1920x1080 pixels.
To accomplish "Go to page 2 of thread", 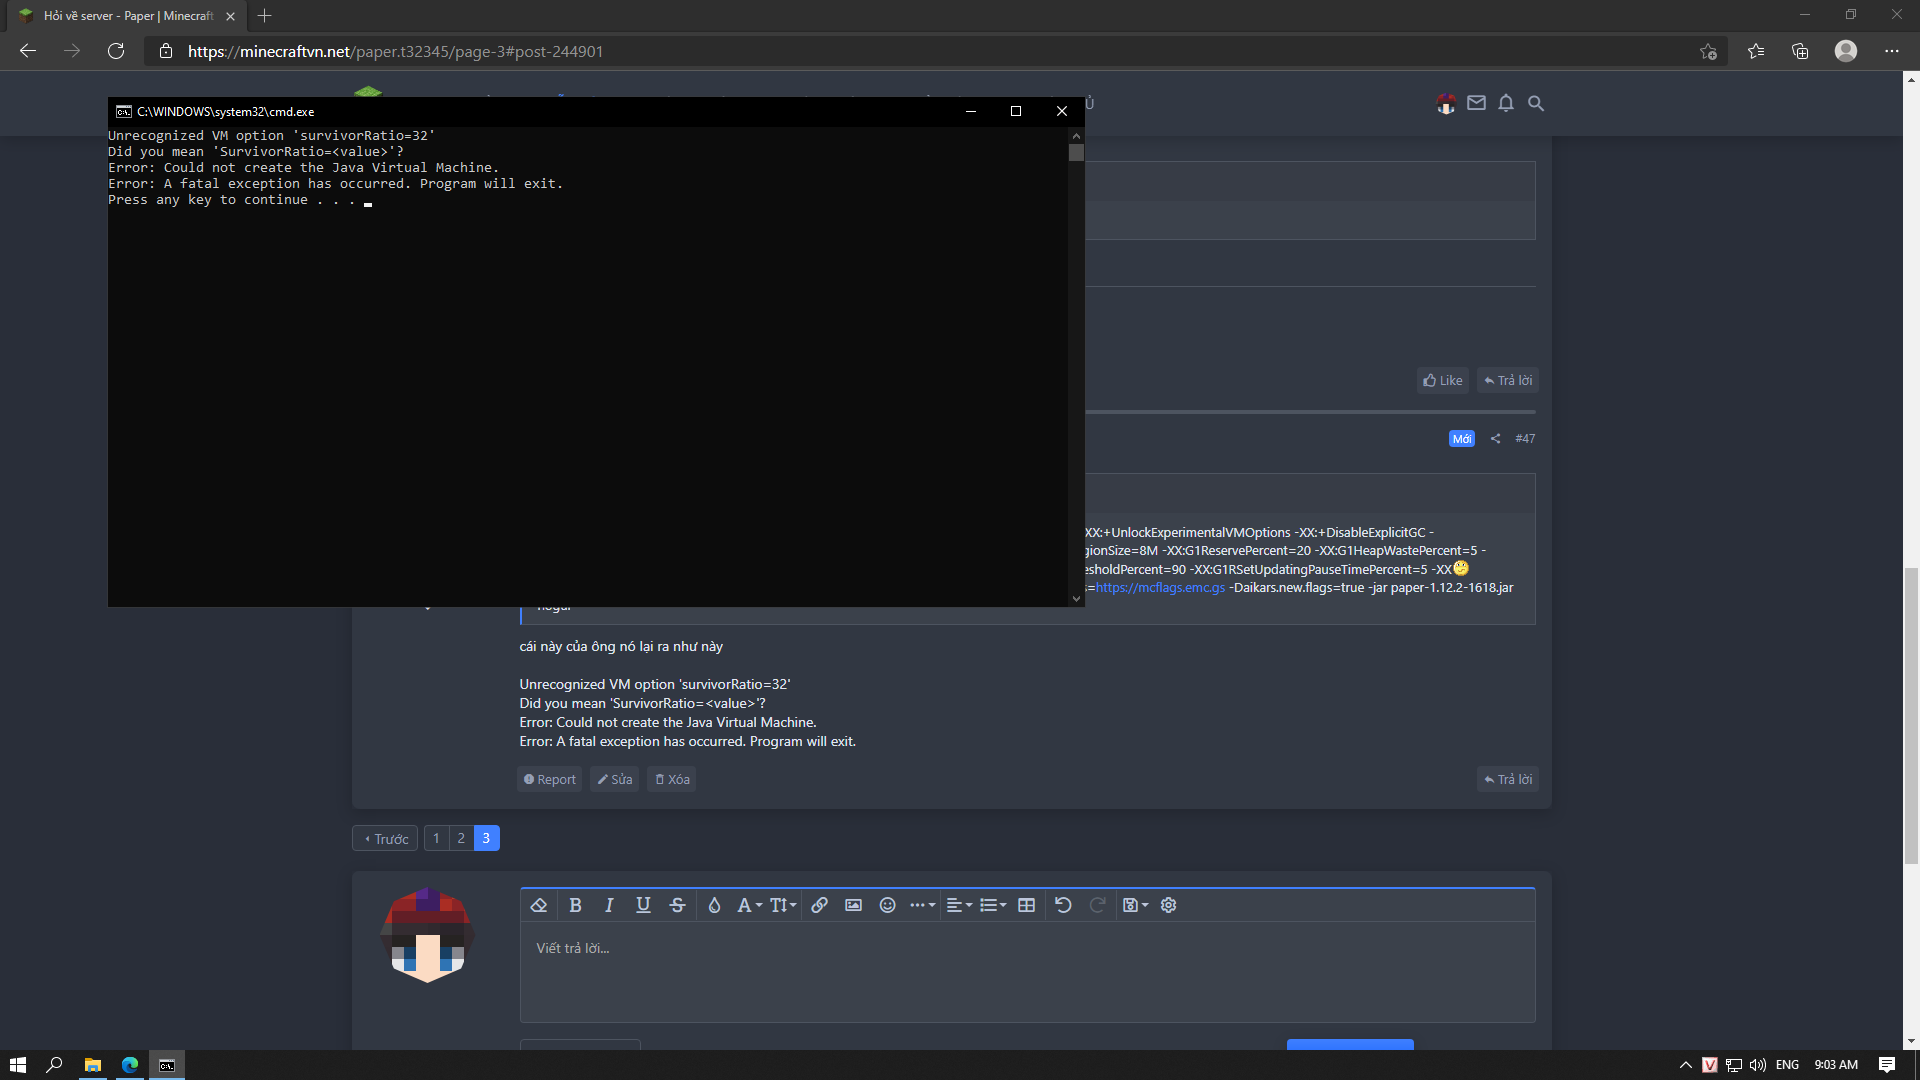I will 461,838.
